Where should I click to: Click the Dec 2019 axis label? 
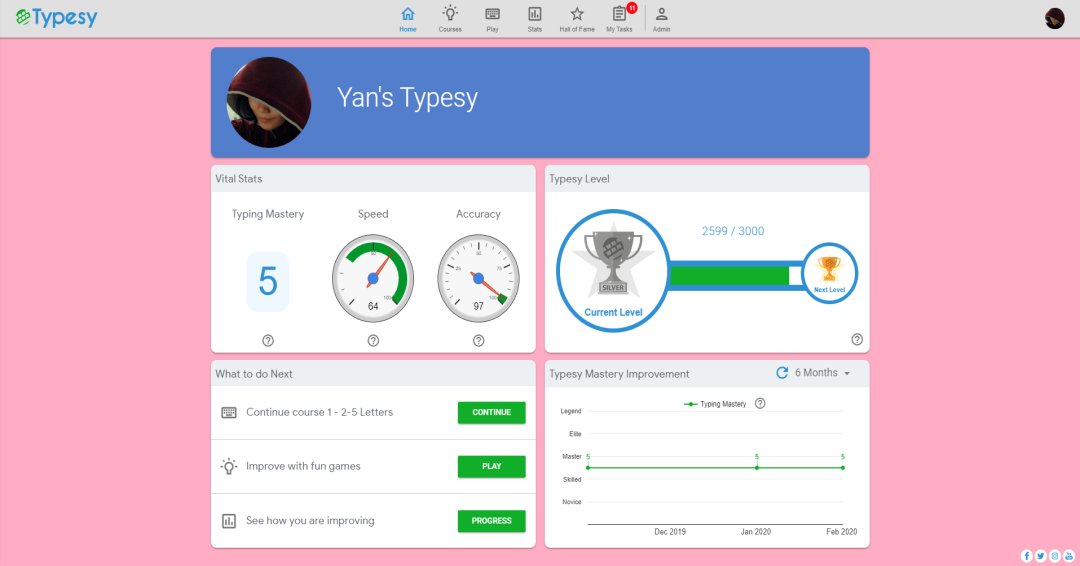(x=669, y=532)
